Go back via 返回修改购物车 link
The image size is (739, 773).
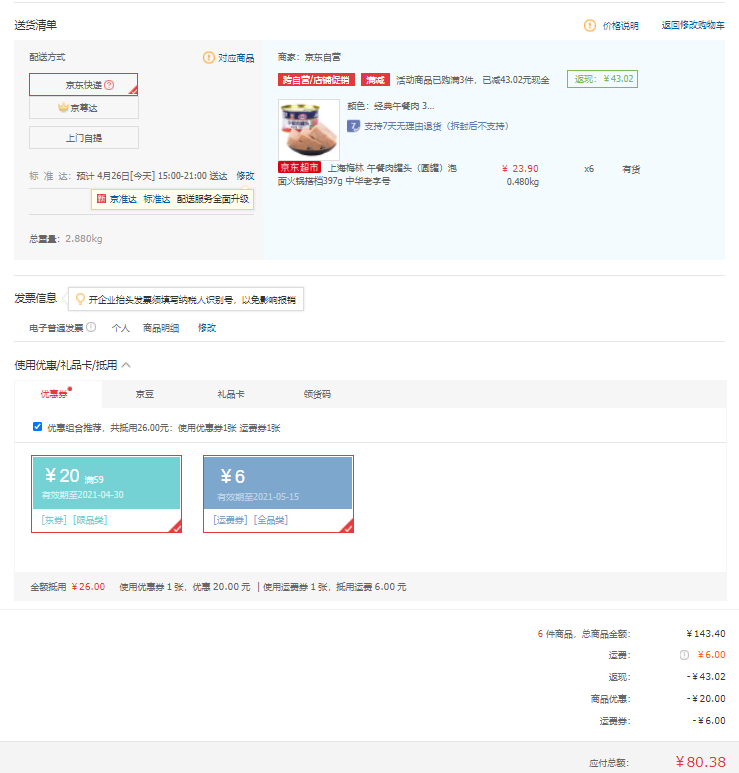693,25
